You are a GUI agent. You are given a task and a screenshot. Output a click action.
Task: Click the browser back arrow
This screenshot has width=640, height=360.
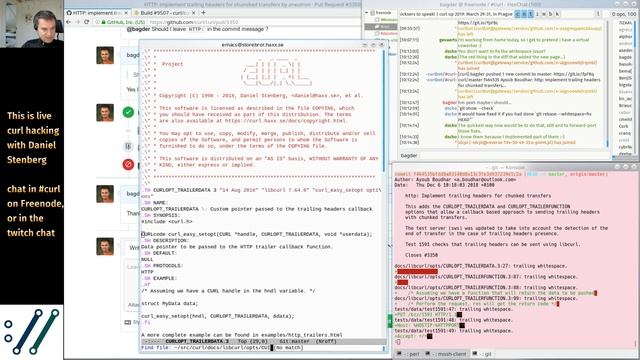coord(69,22)
